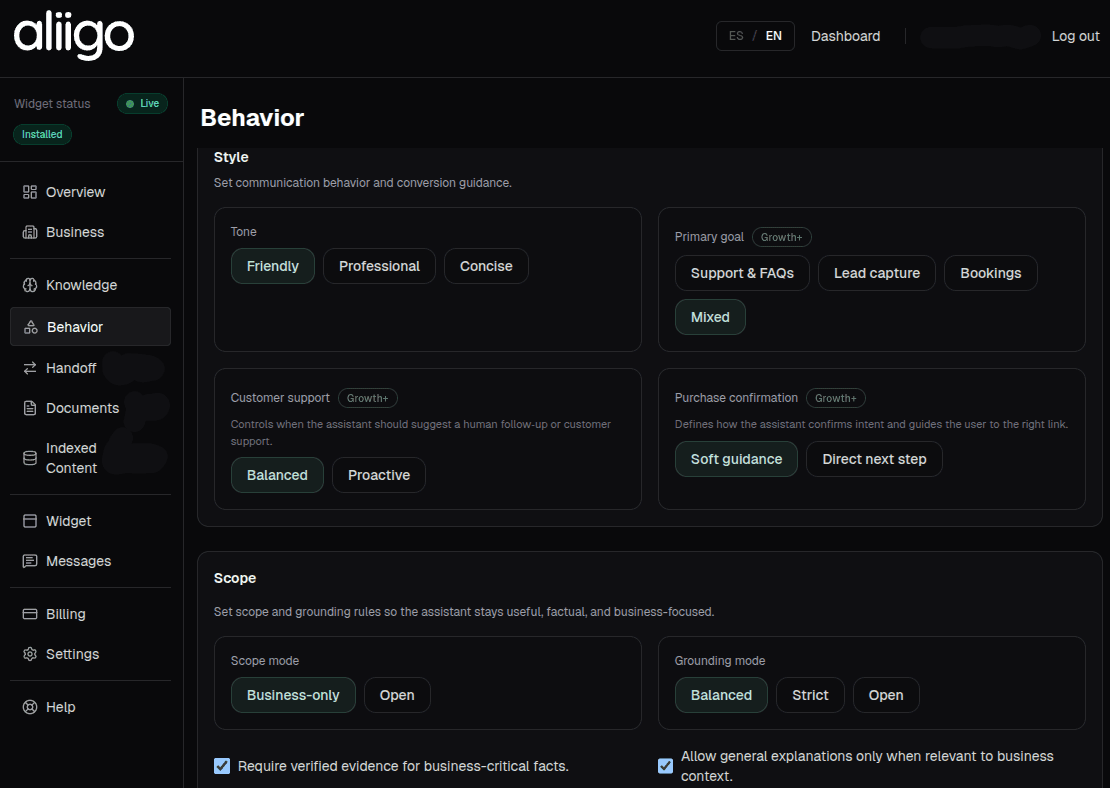This screenshot has width=1110, height=788.
Task: Set Grounding mode to Strict
Action: tap(810, 694)
